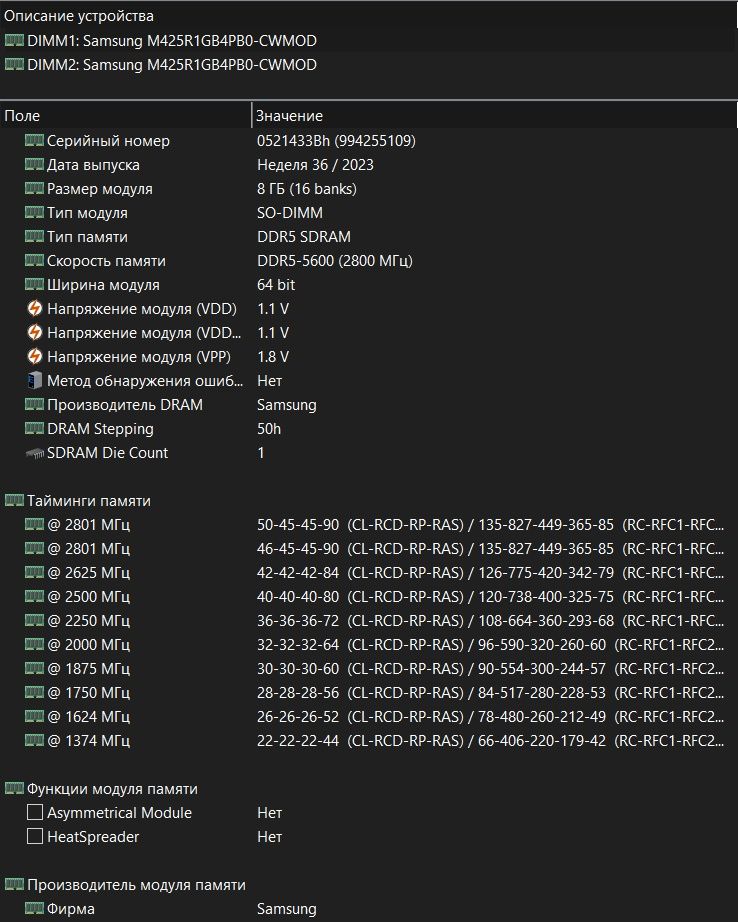Image resolution: width=738 pixels, height=922 pixels.
Task: Click icon of 2500 МГц timing row
Action: click(34, 596)
